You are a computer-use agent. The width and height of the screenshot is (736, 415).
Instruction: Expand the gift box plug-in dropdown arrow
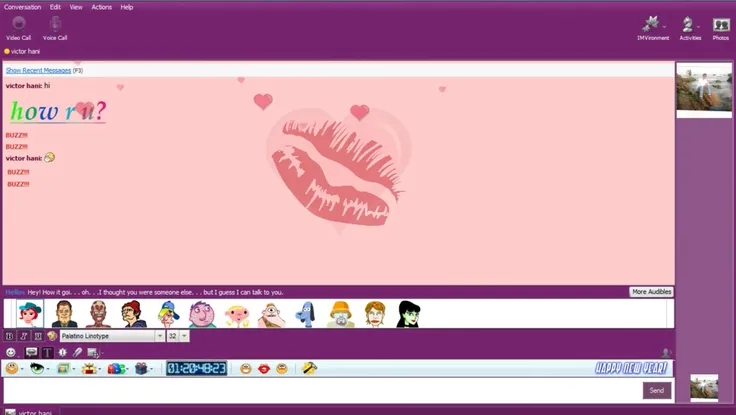coord(151,369)
